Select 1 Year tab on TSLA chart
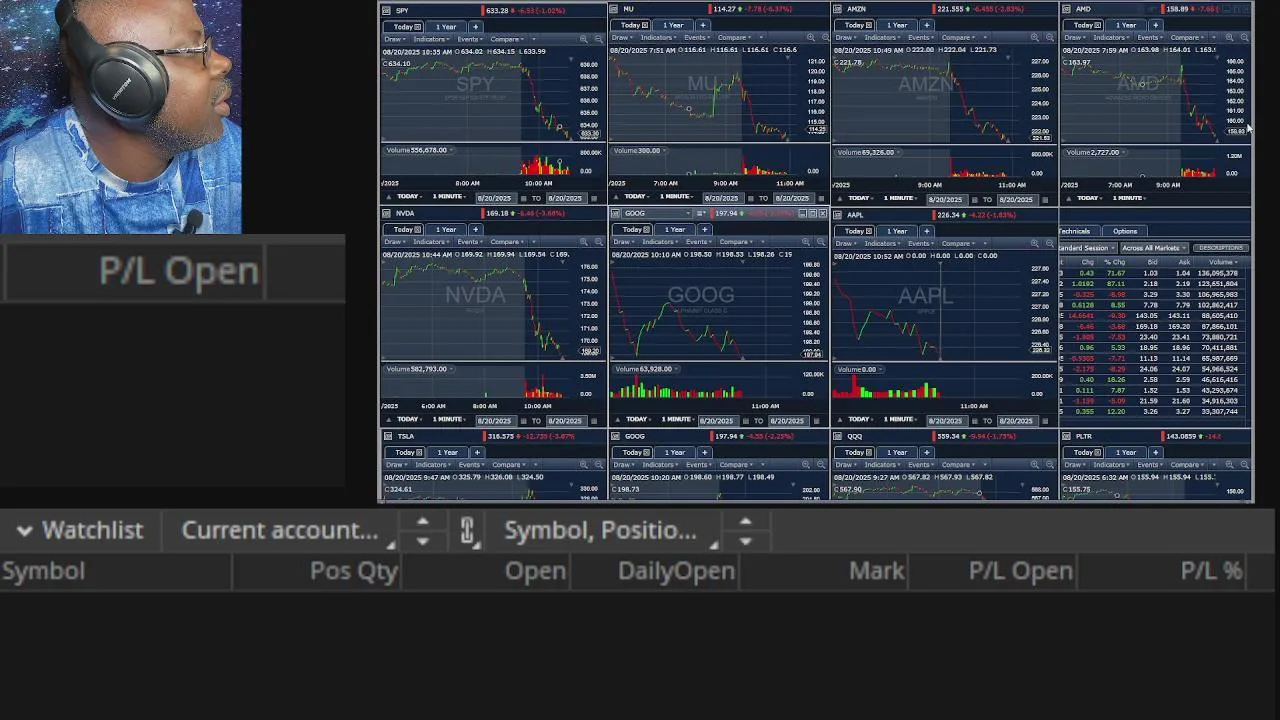This screenshot has width=1280, height=720. 447,452
